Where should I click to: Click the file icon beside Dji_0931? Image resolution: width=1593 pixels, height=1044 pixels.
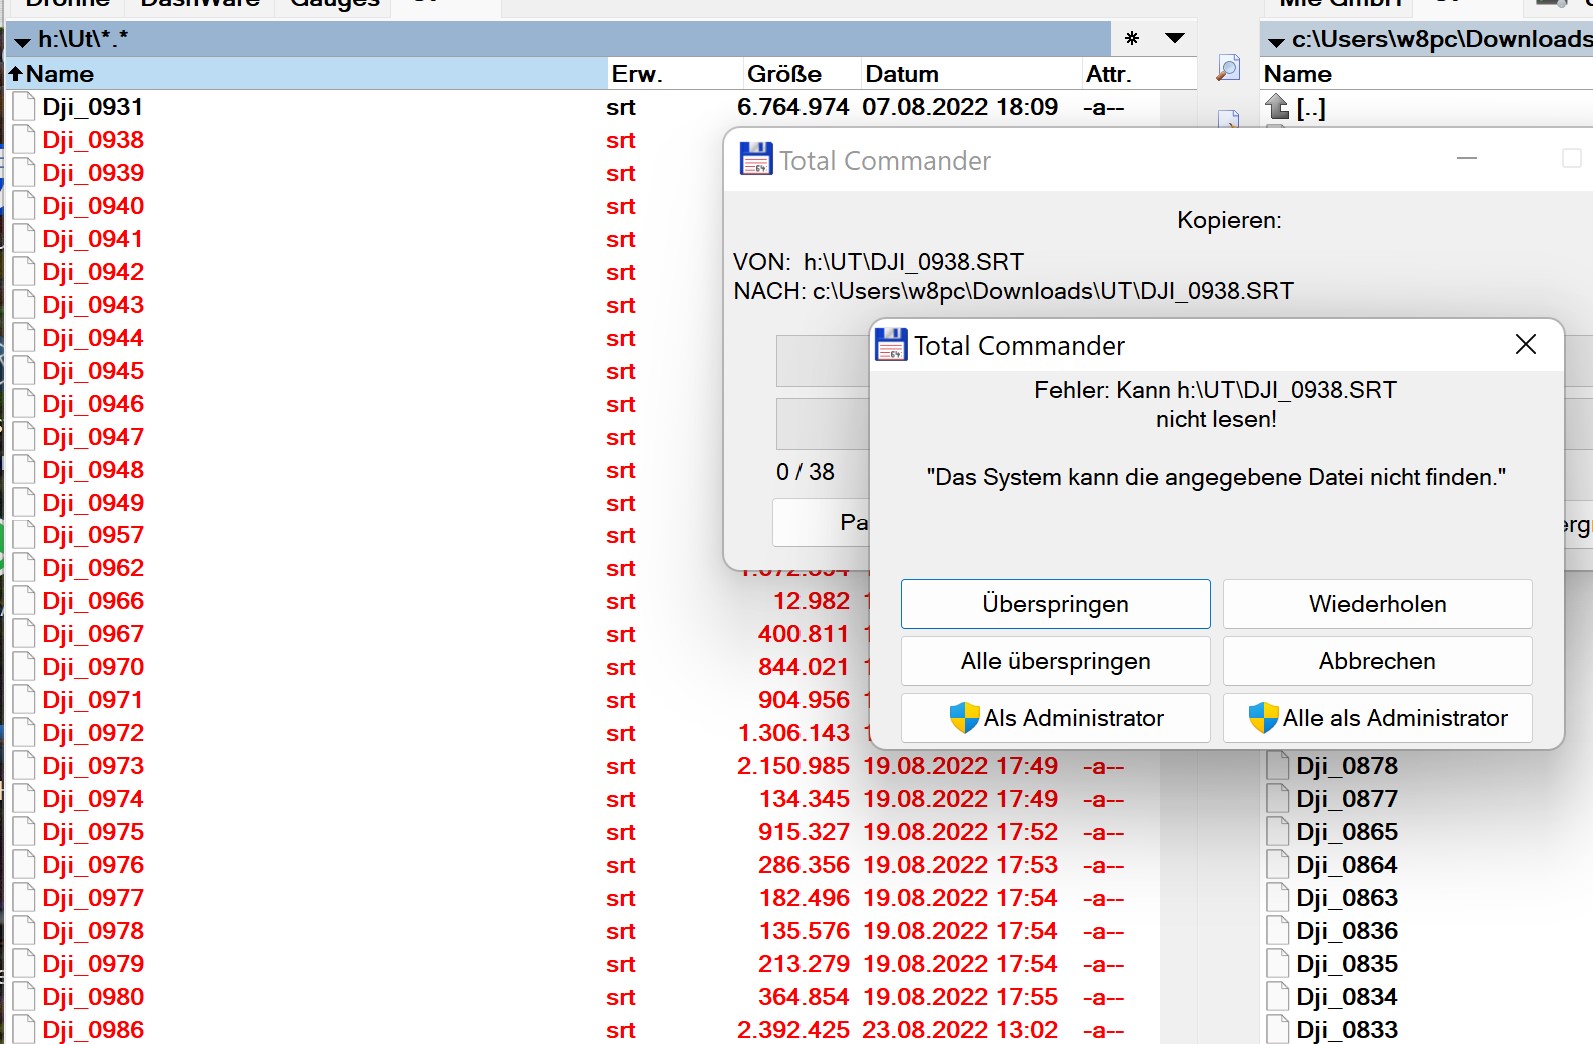point(24,107)
